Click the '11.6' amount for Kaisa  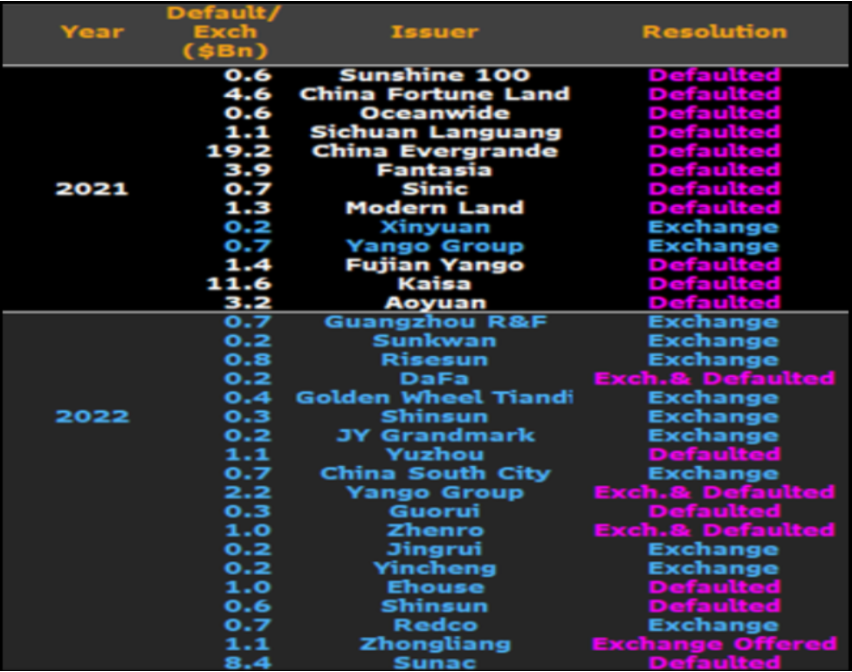click(x=239, y=284)
